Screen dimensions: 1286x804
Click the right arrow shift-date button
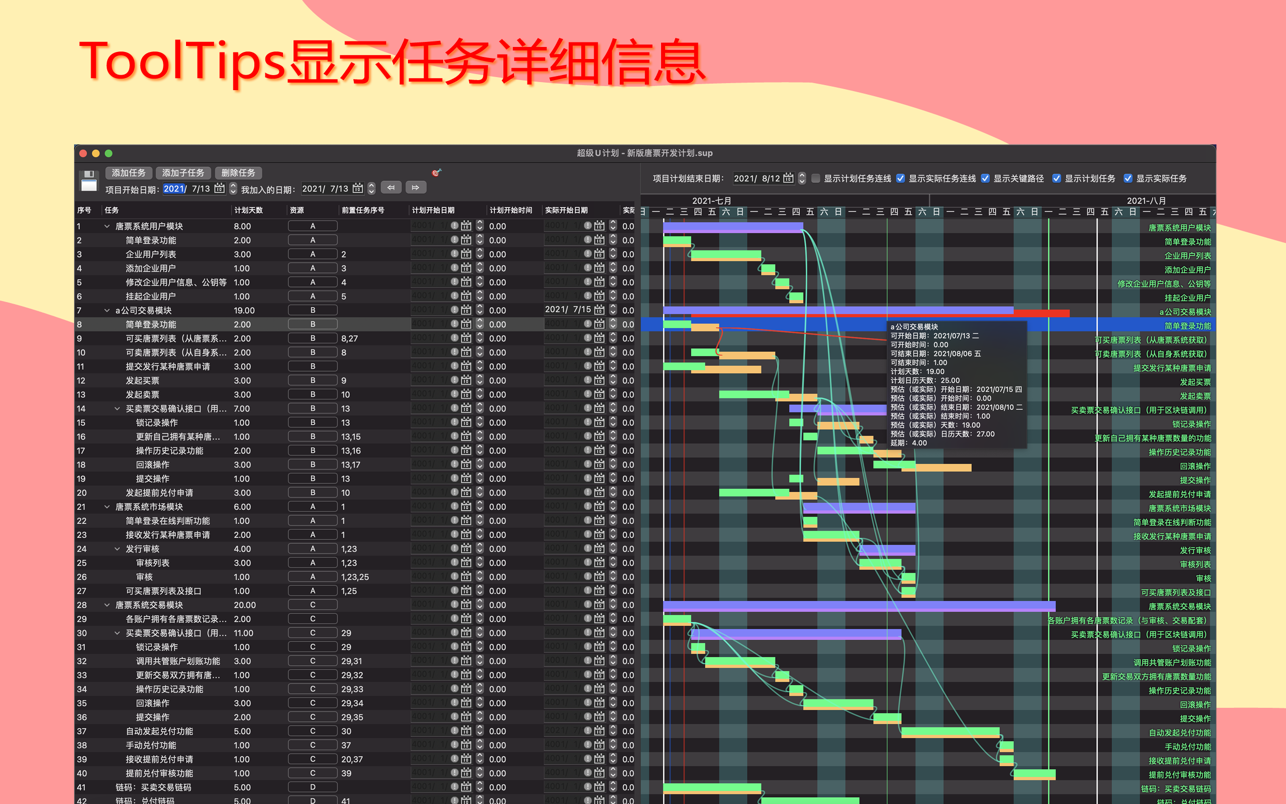click(415, 188)
